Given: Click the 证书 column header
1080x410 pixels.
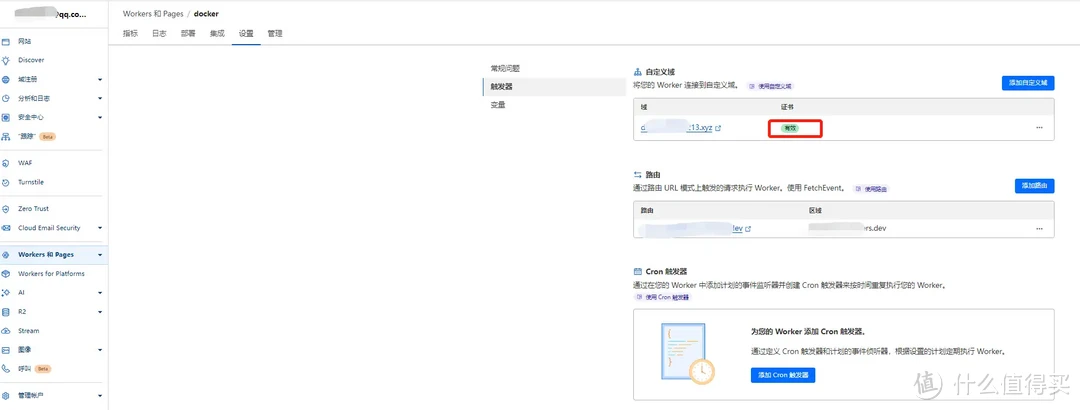Looking at the screenshot, I should pos(787,107).
